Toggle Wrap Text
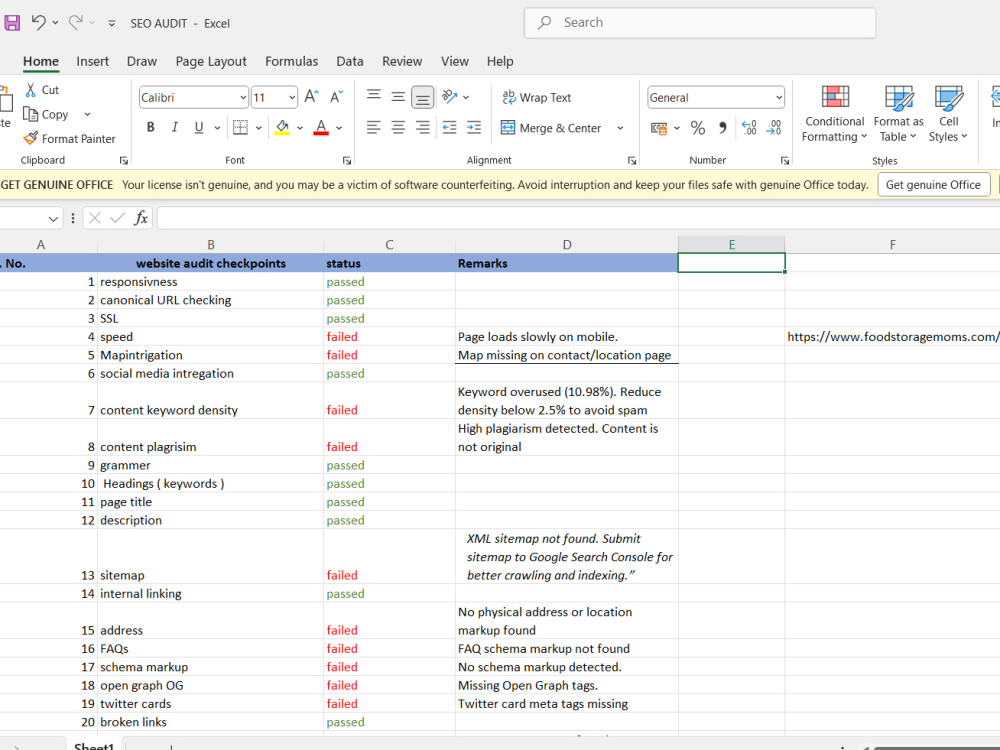Viewport: 1000px width, 750px height. [x=536, y=98]
